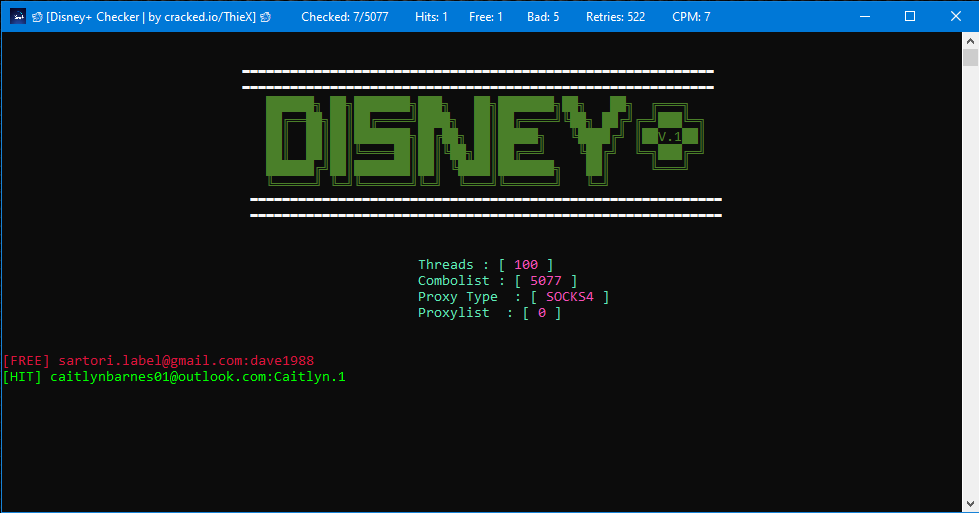Click the "Proxy Type" label
This screenshot has width=979, height=513.
(458, 297)
